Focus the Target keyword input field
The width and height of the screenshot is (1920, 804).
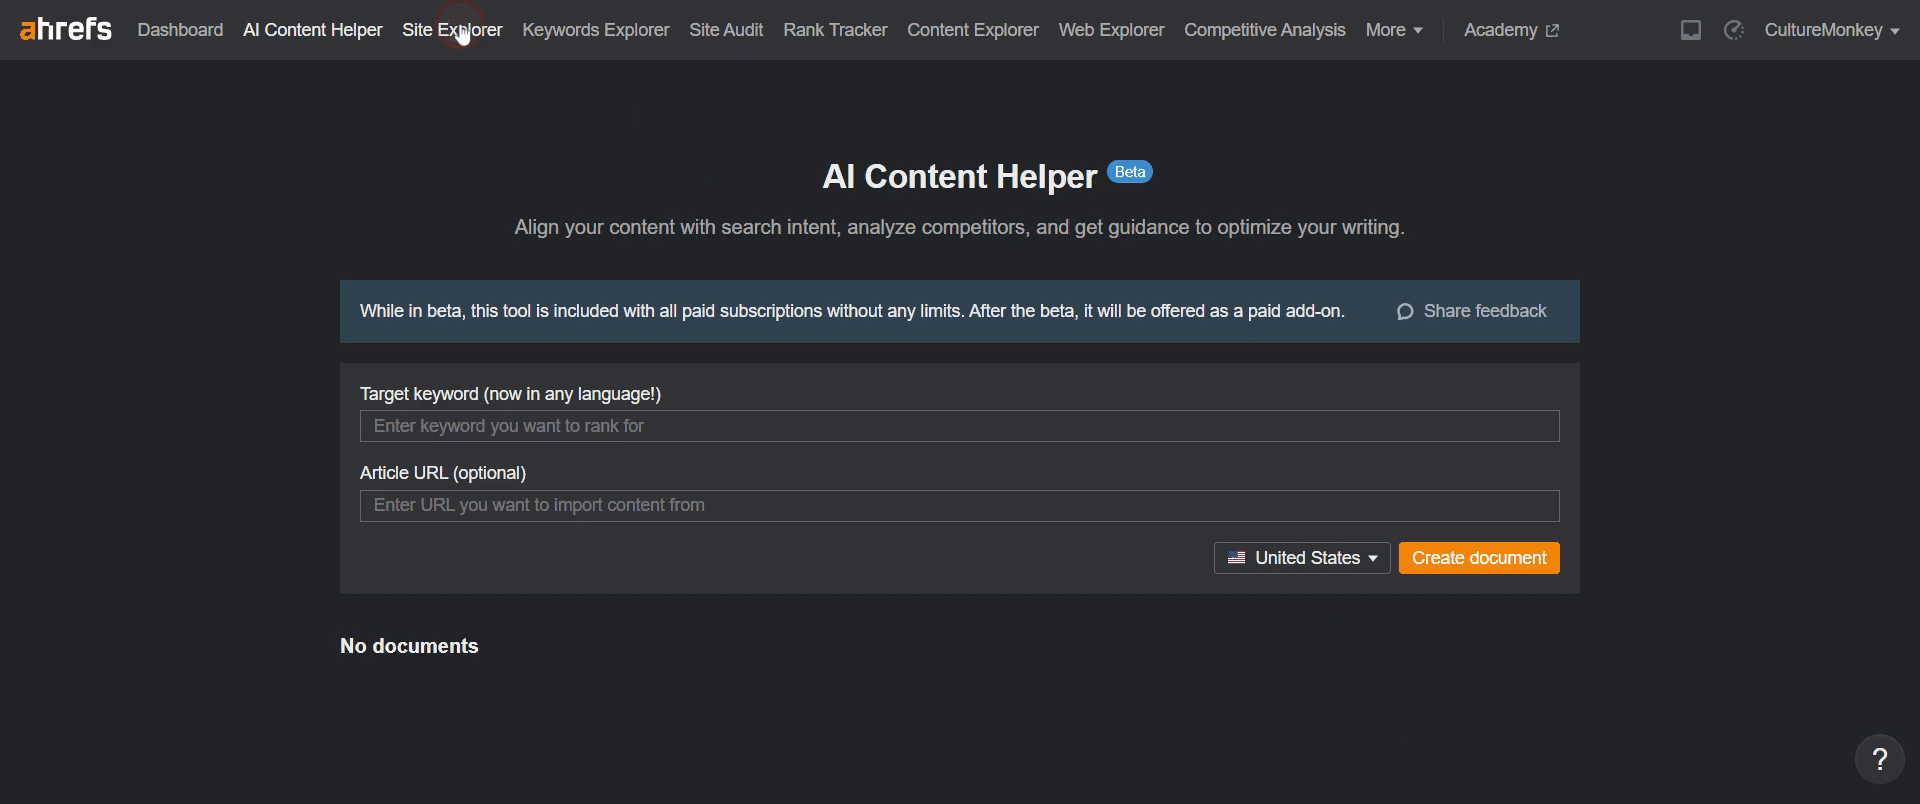tap(960, 426)
